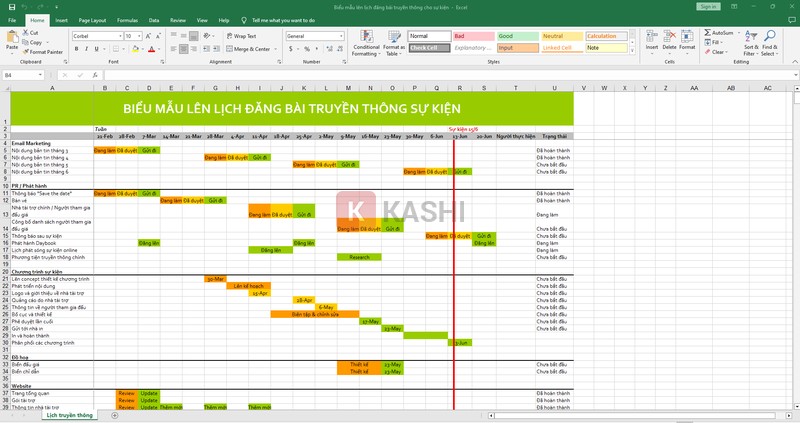
Task: Decrease the font size
Action: (x=158, y=36)
